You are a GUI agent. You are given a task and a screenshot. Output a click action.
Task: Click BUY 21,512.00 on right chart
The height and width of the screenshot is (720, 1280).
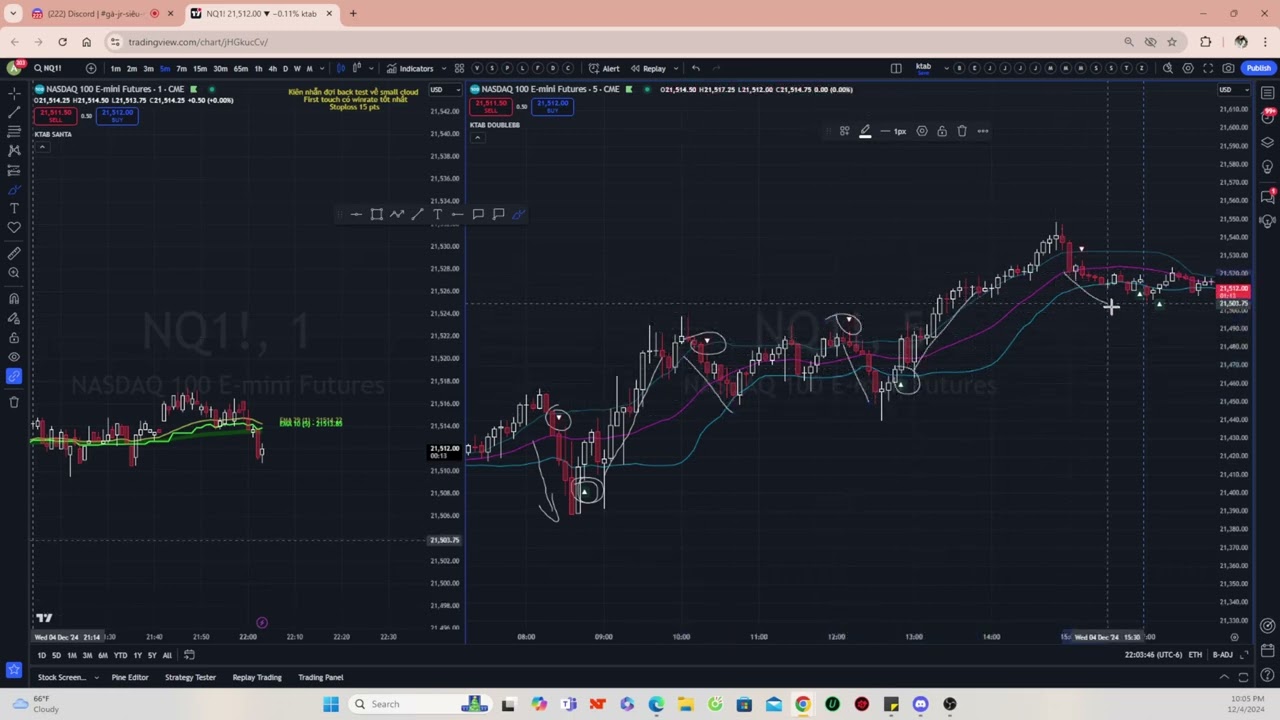(x=552, y=106)
